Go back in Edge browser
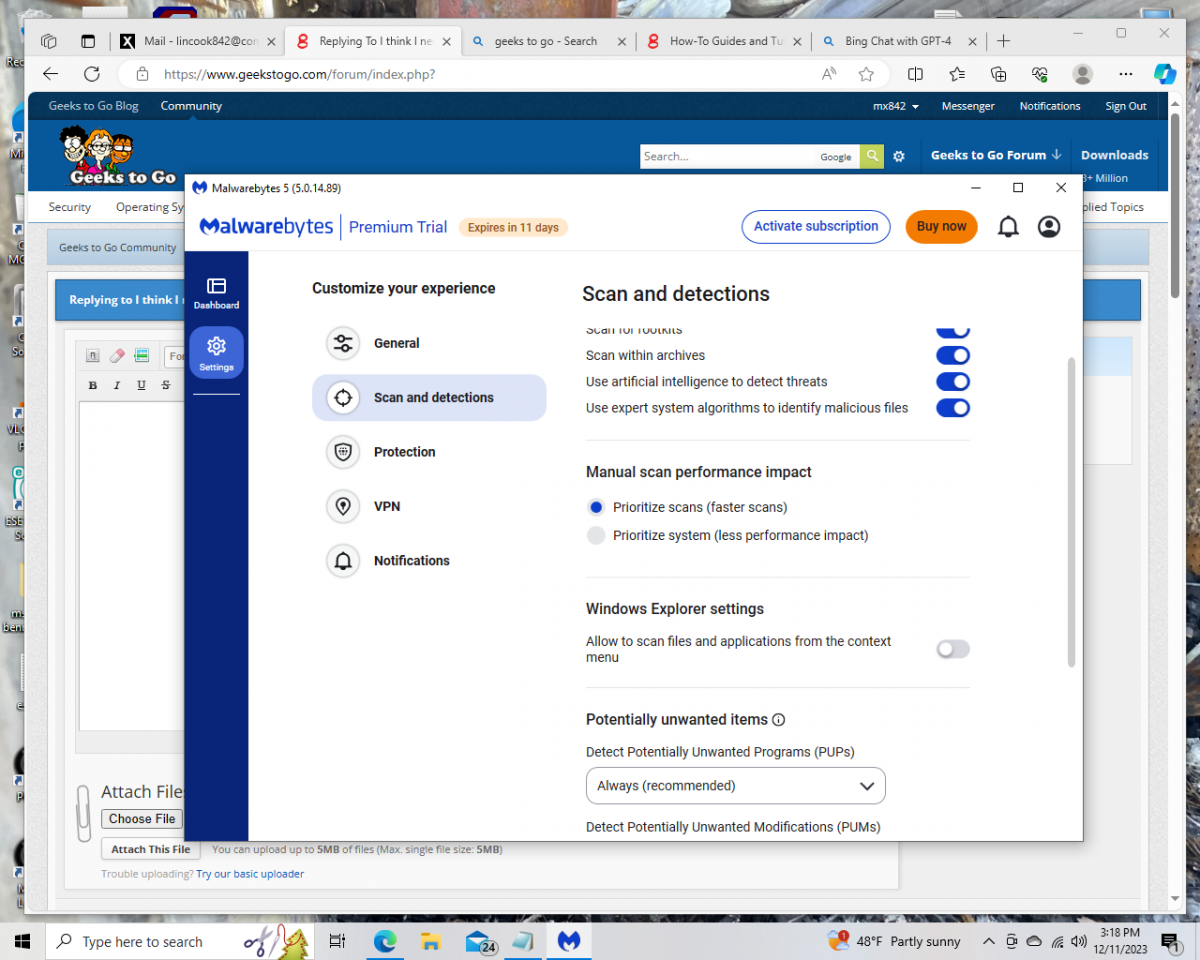The image size is (1200, 960). [x=50, y=74]
